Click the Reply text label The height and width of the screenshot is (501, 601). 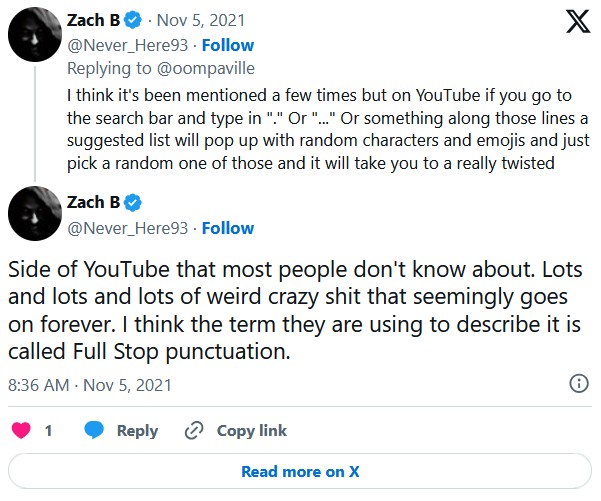point(137,431)
